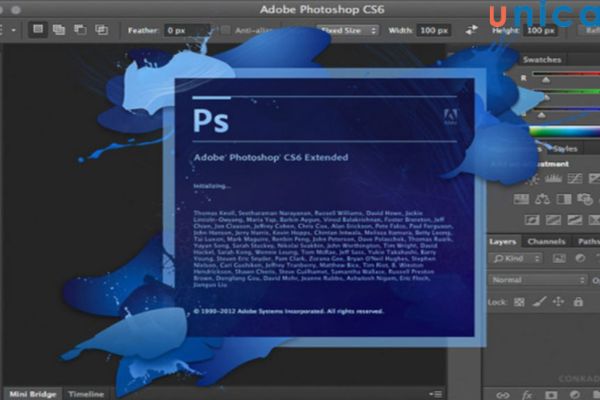Select the New Selection mode icon
Image resolution: width=600 pixels, height=400 pixels.
38,29
